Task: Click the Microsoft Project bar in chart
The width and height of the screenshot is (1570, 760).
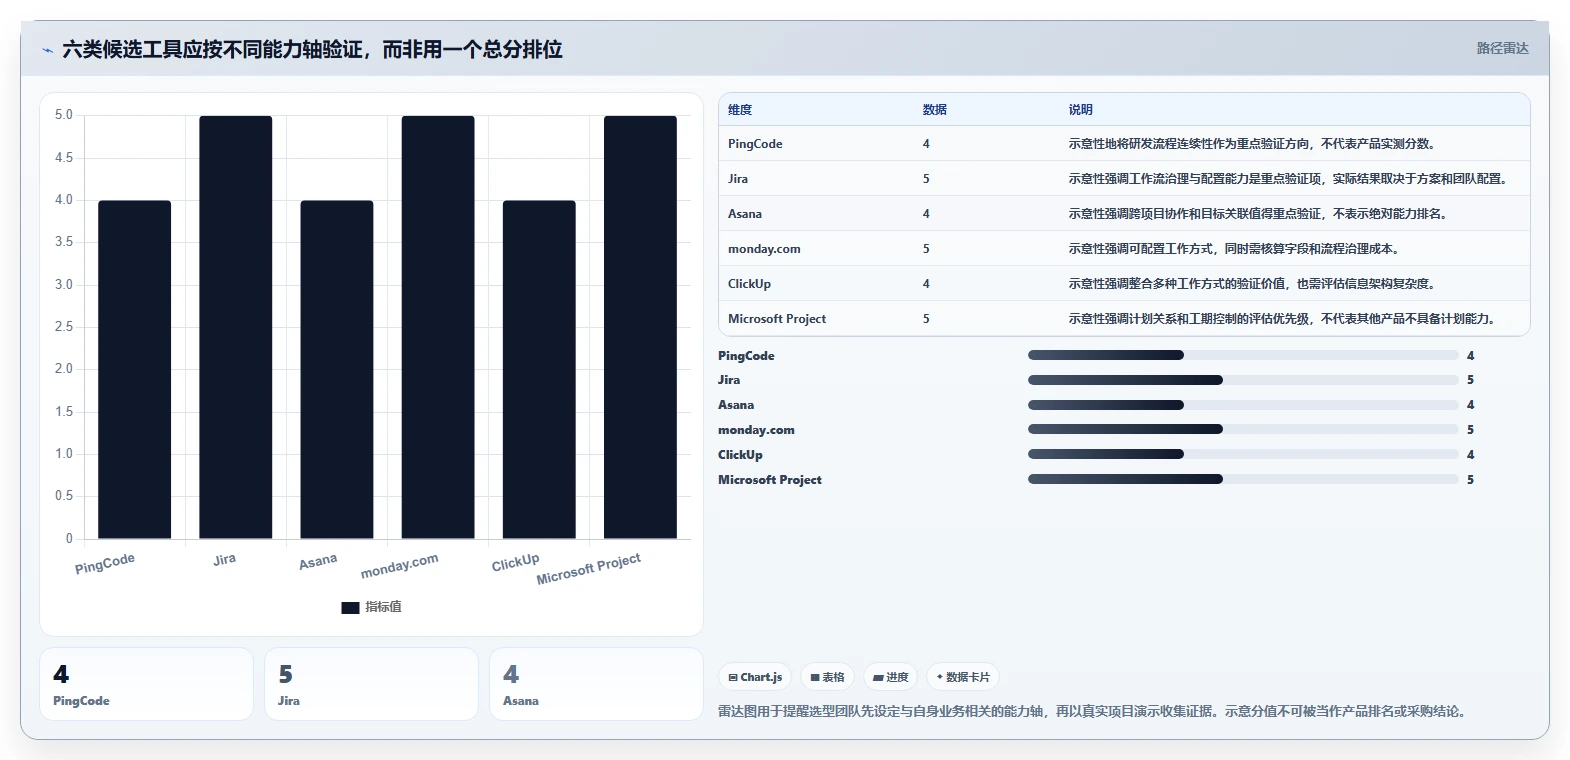Action: [640, 327]
